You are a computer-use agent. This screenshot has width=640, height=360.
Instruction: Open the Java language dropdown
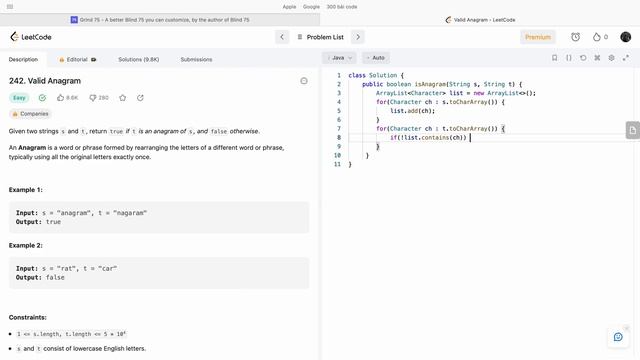(x=340, y=58)
